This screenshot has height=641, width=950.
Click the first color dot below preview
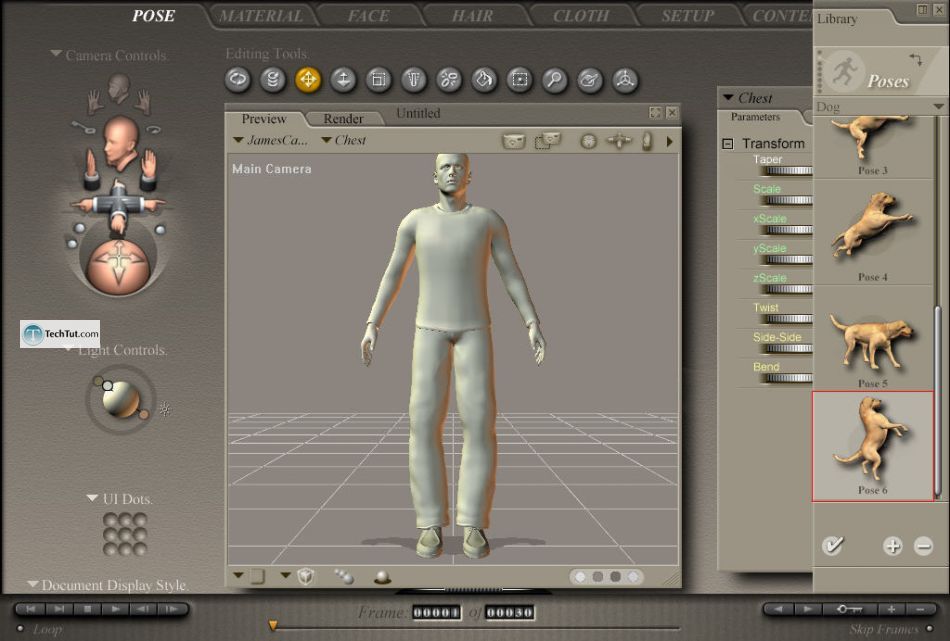(x=580, y=577)
